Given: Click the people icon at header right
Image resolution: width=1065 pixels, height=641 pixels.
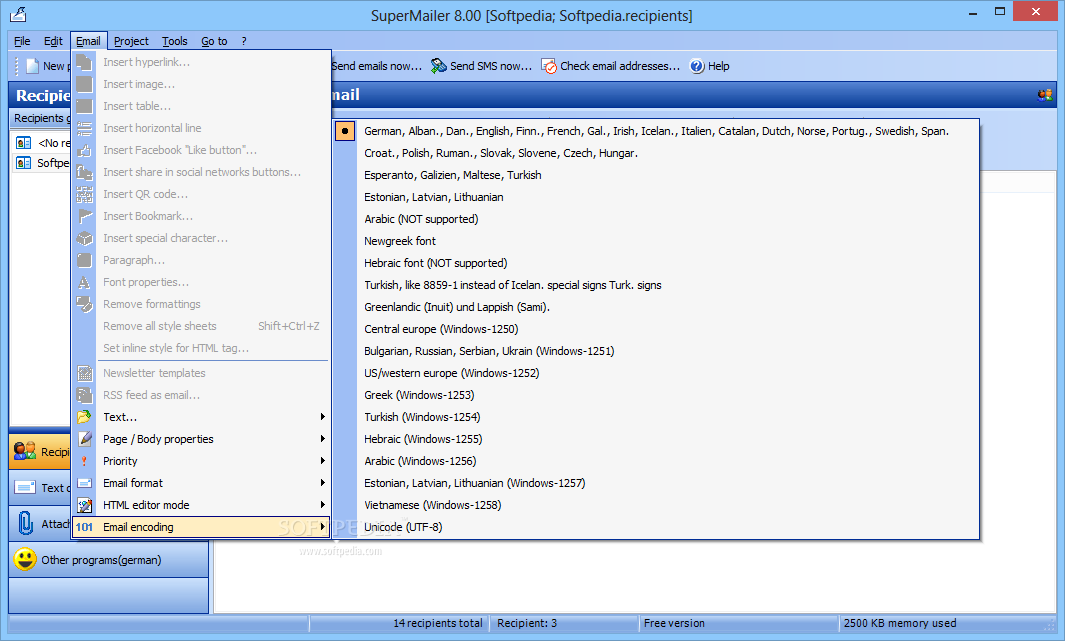Looking at the screenshot, I should [1045, 95].
